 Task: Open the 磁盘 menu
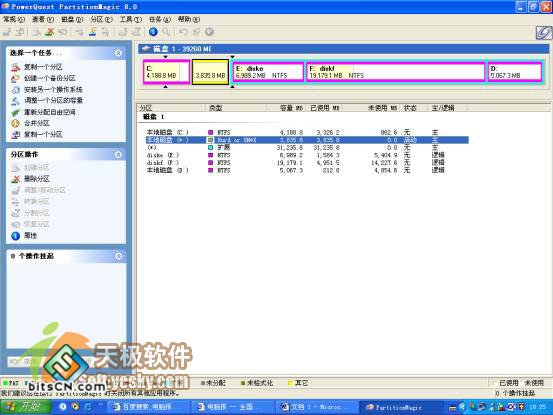point(72,19)
